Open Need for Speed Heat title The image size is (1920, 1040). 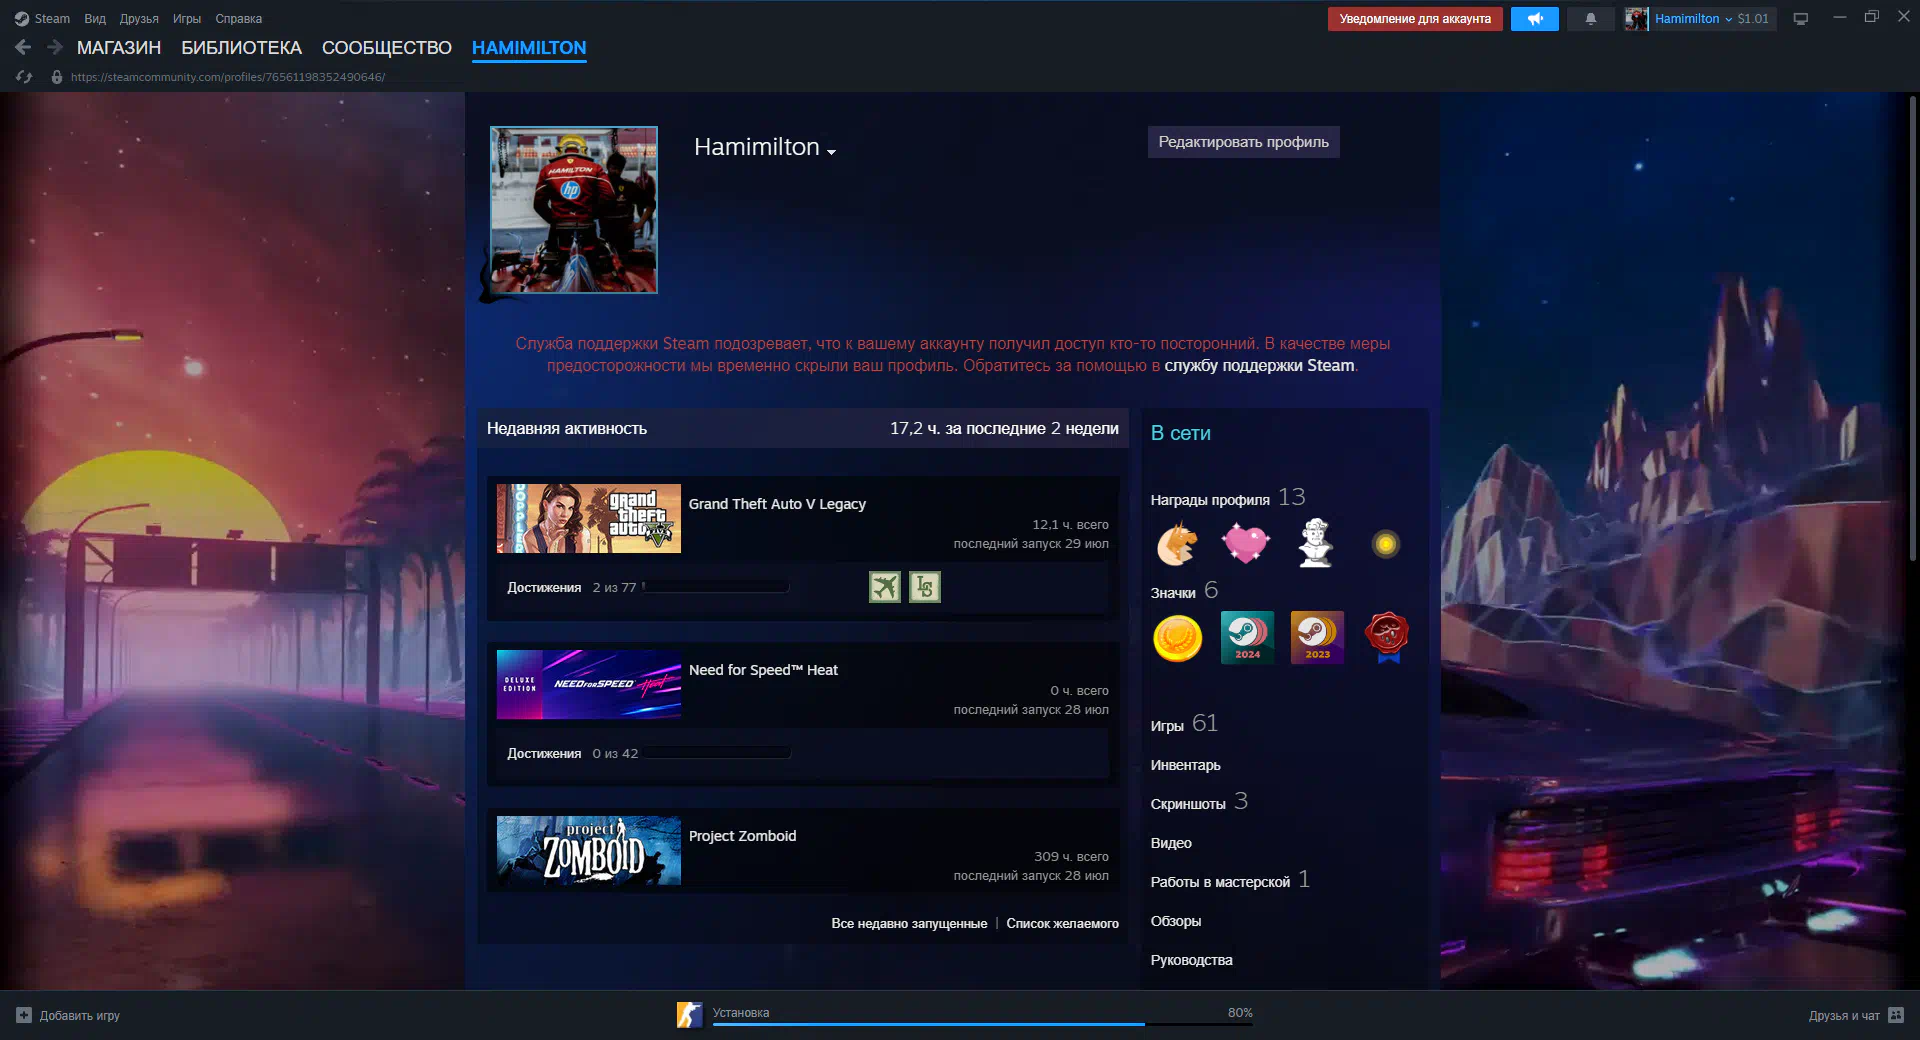tap(763, 670)
